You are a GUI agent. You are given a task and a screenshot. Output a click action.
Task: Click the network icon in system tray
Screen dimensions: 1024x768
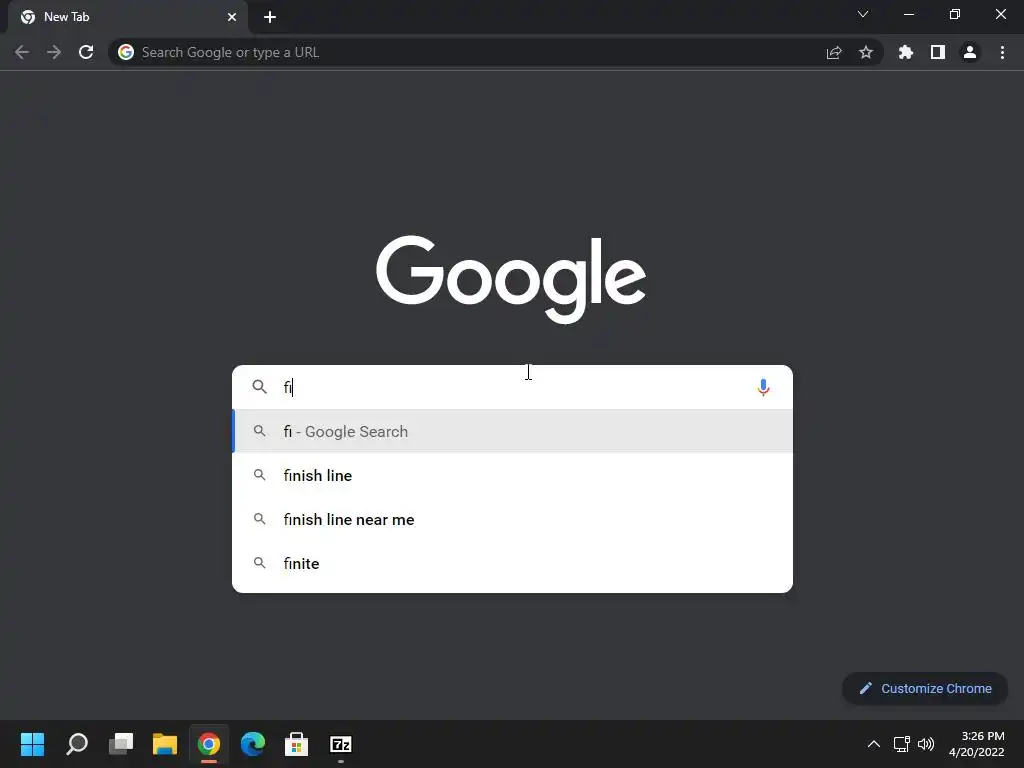[x=902, y=744]
